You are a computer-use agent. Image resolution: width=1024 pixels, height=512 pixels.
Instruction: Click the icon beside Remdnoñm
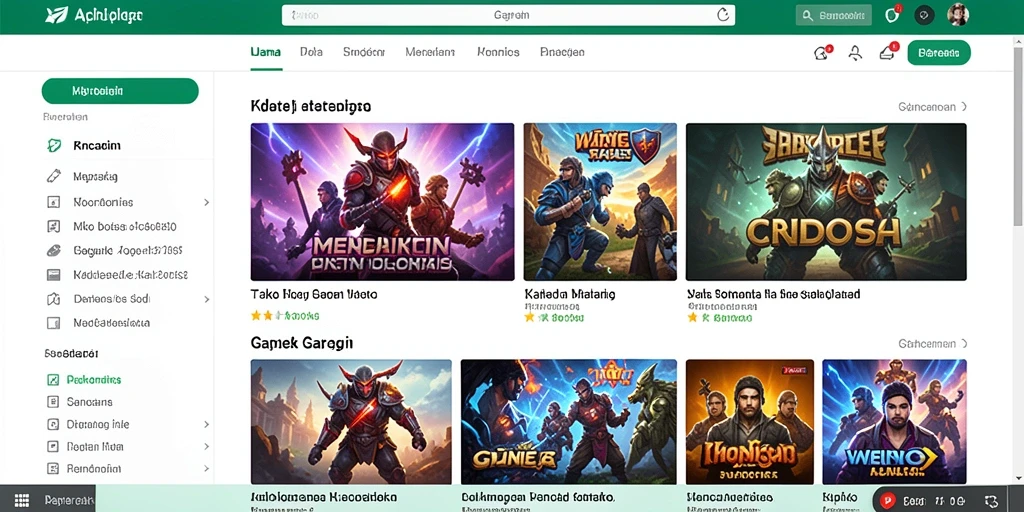click(54, 469)
